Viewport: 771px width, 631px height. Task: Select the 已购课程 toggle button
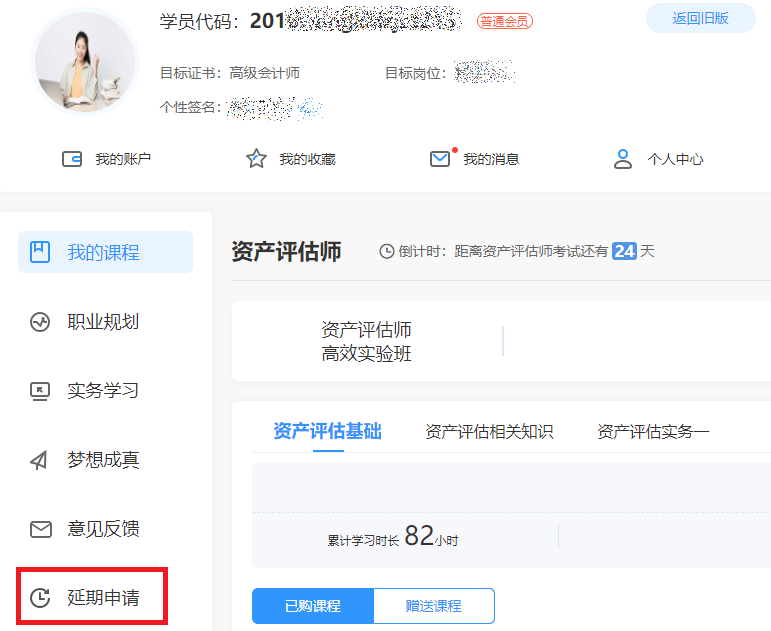coord(313,606)
